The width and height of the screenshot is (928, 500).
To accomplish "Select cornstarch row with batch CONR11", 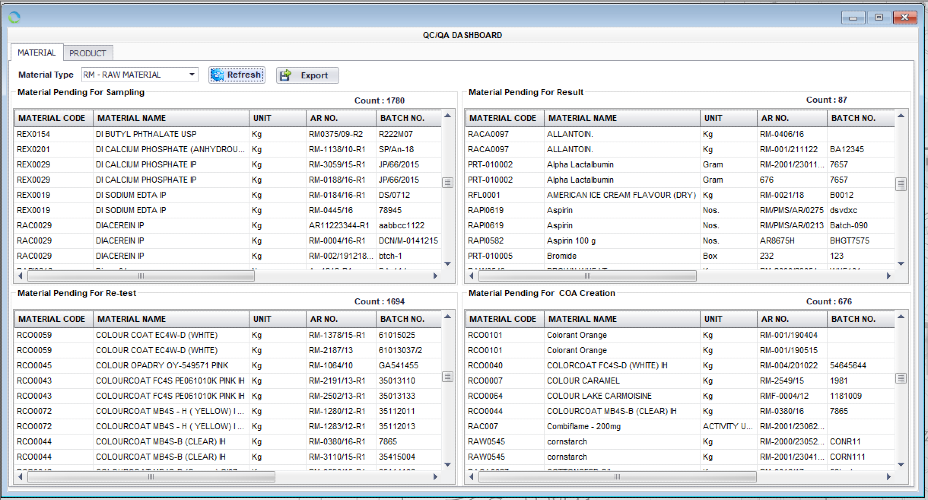I will pyautogui.click(x=680, y=441).
